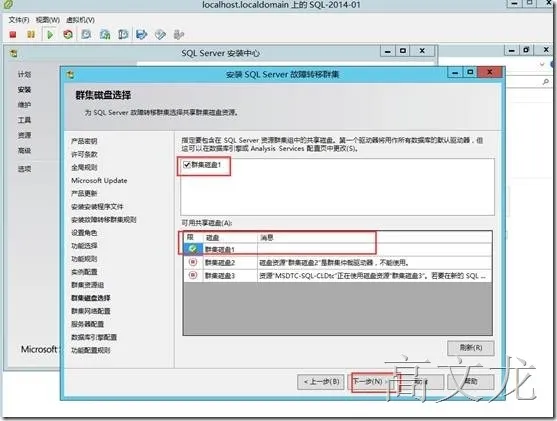
Task: Close the failover cluster setup dialog
Action: (x=490, y=72)
